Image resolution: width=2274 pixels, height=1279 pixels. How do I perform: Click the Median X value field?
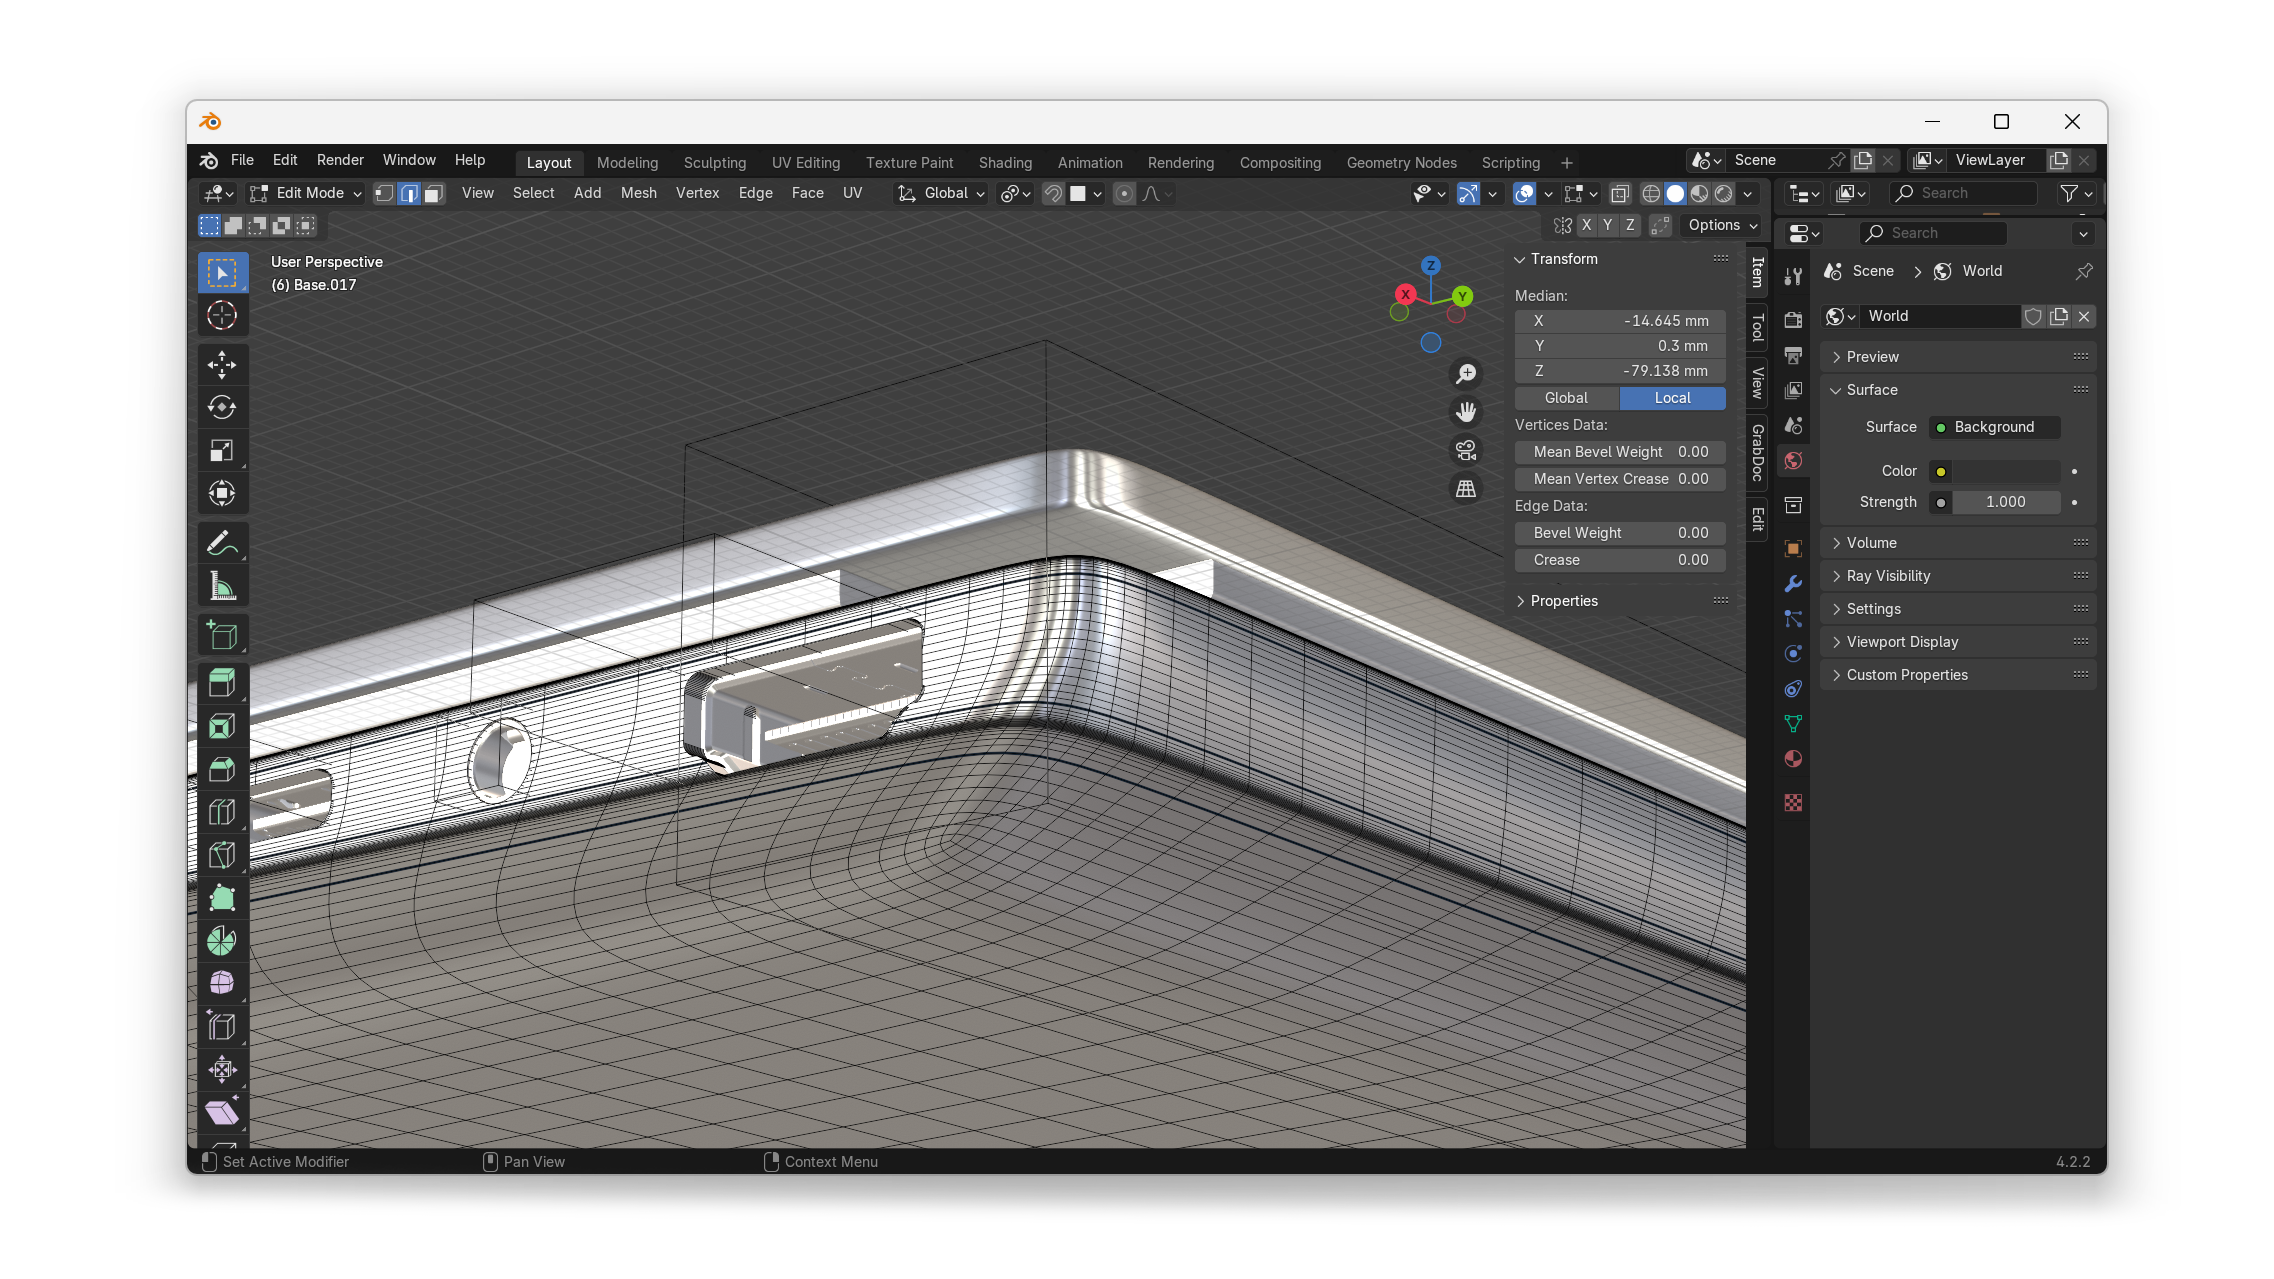pos(1620,321)
